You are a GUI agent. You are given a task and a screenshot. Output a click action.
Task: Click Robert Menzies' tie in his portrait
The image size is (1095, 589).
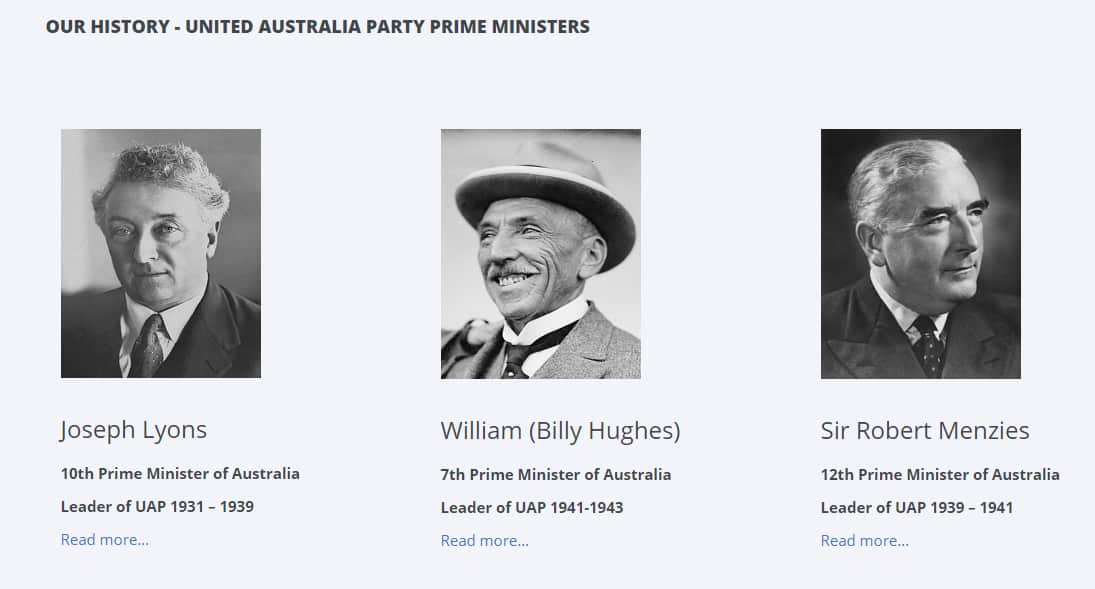[930, 350]
